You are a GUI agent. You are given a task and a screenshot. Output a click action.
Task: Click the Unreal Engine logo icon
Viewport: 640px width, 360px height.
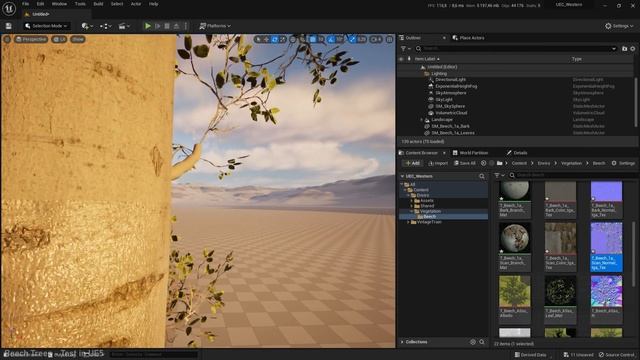pos(9,8)
